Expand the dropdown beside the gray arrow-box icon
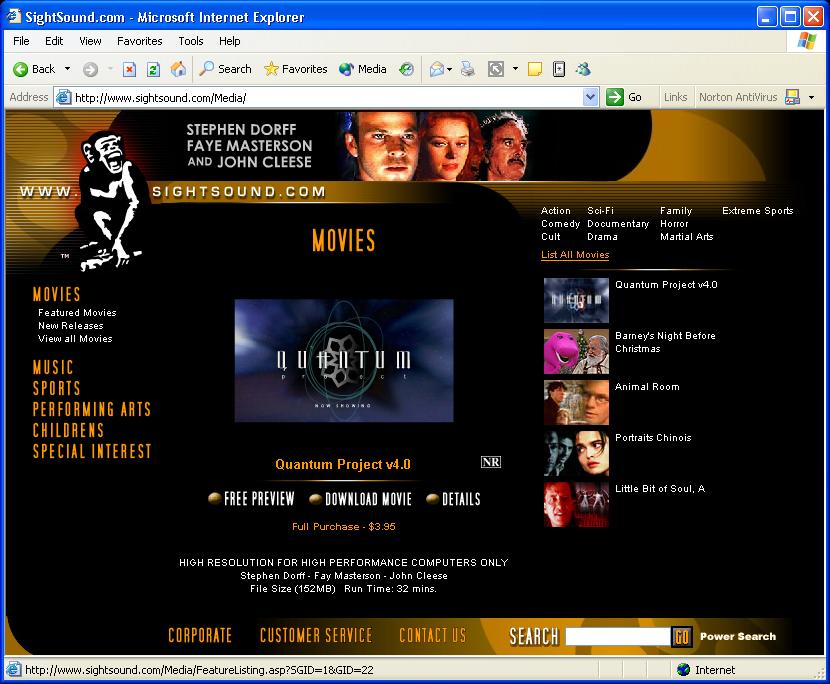 pyautogui.click(x=515, y=69)
